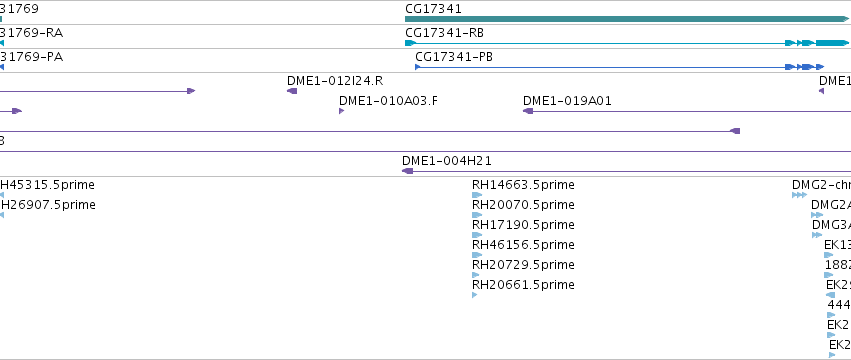Select the DME1-010A03.F arrow glyph
851x360 pixels.
pyautogui.click(x=341, y=111)
